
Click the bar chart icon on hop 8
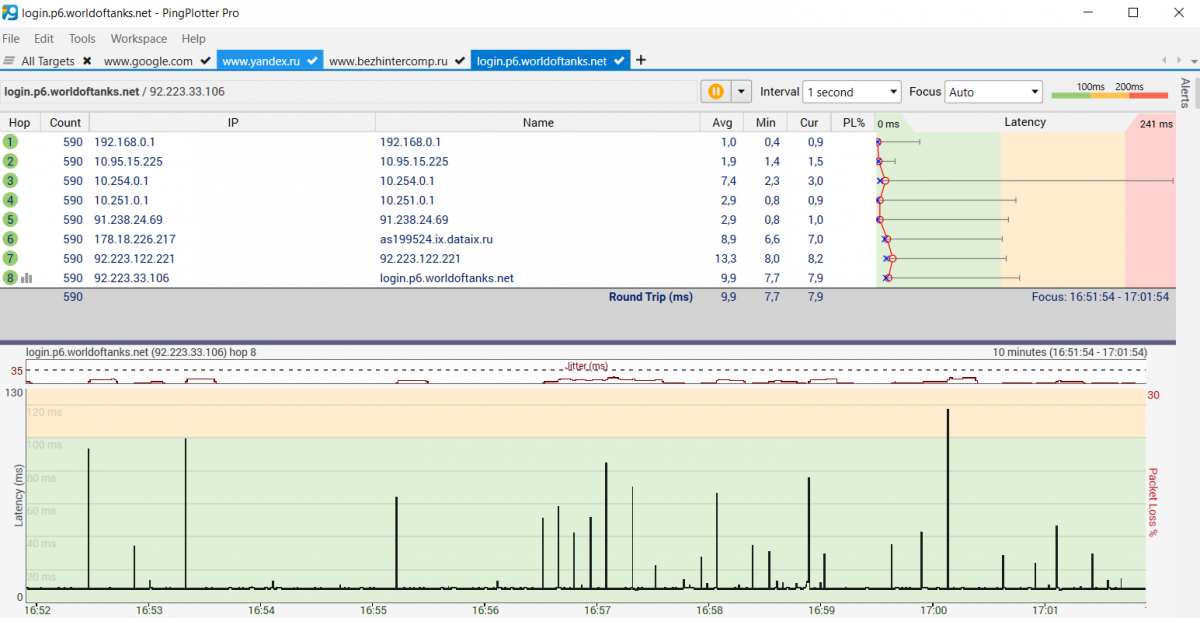click(27, 278)
